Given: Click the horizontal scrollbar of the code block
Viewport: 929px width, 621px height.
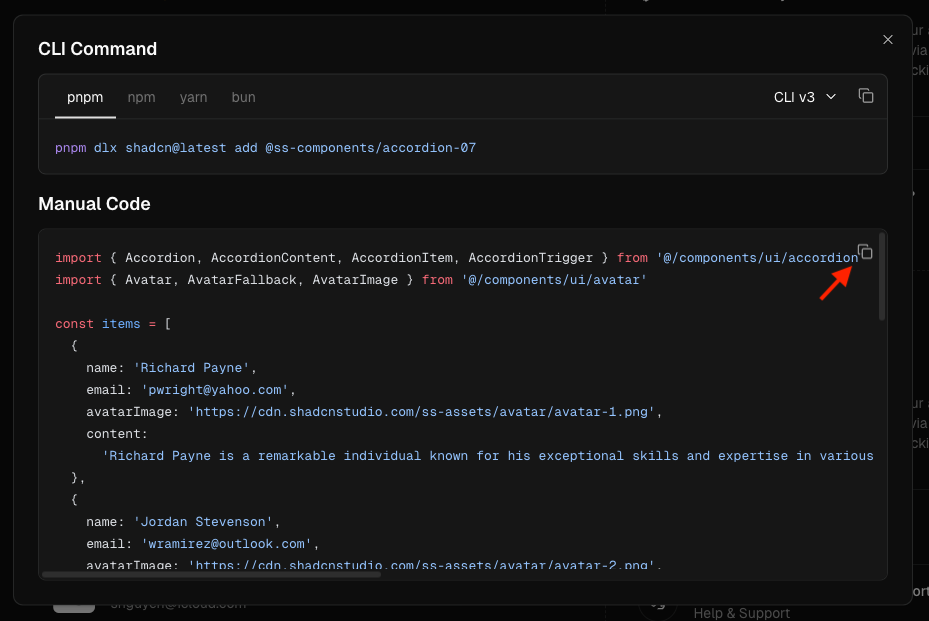Looking at the screenshot, I should pyautogui.click(x=212, y=574).
